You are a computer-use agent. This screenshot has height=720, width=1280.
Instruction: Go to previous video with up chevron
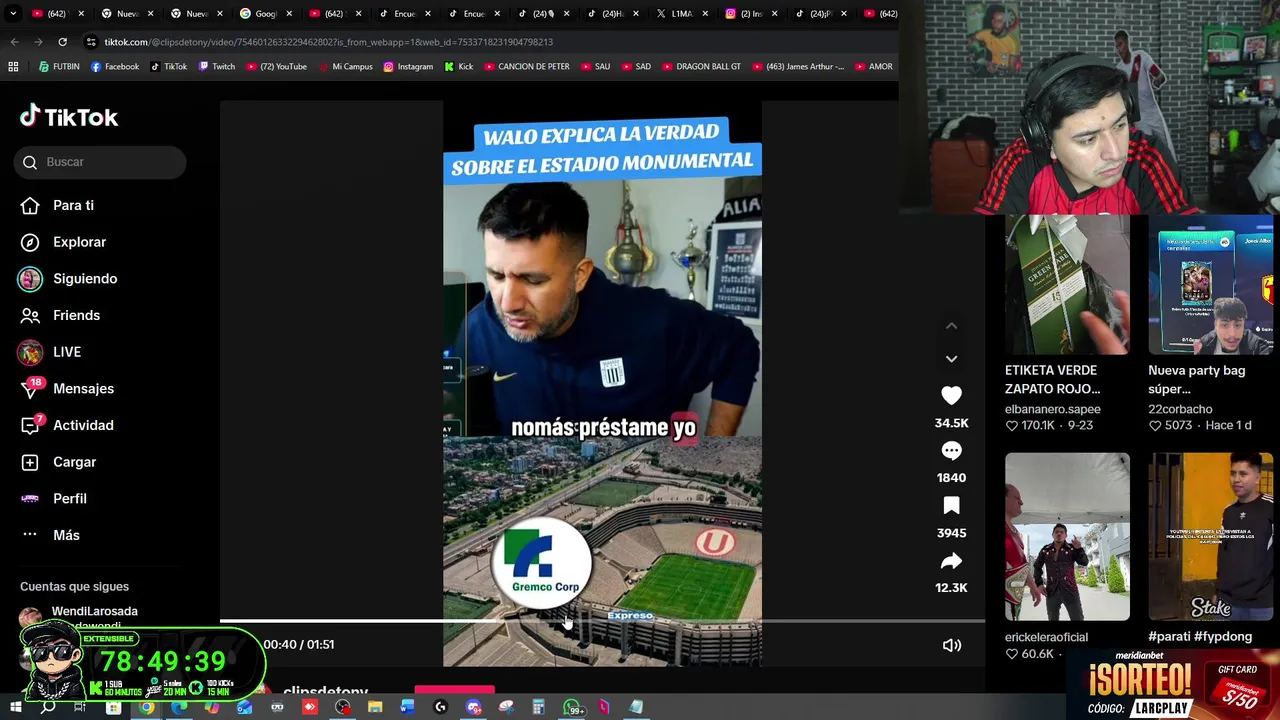point(951,326)
